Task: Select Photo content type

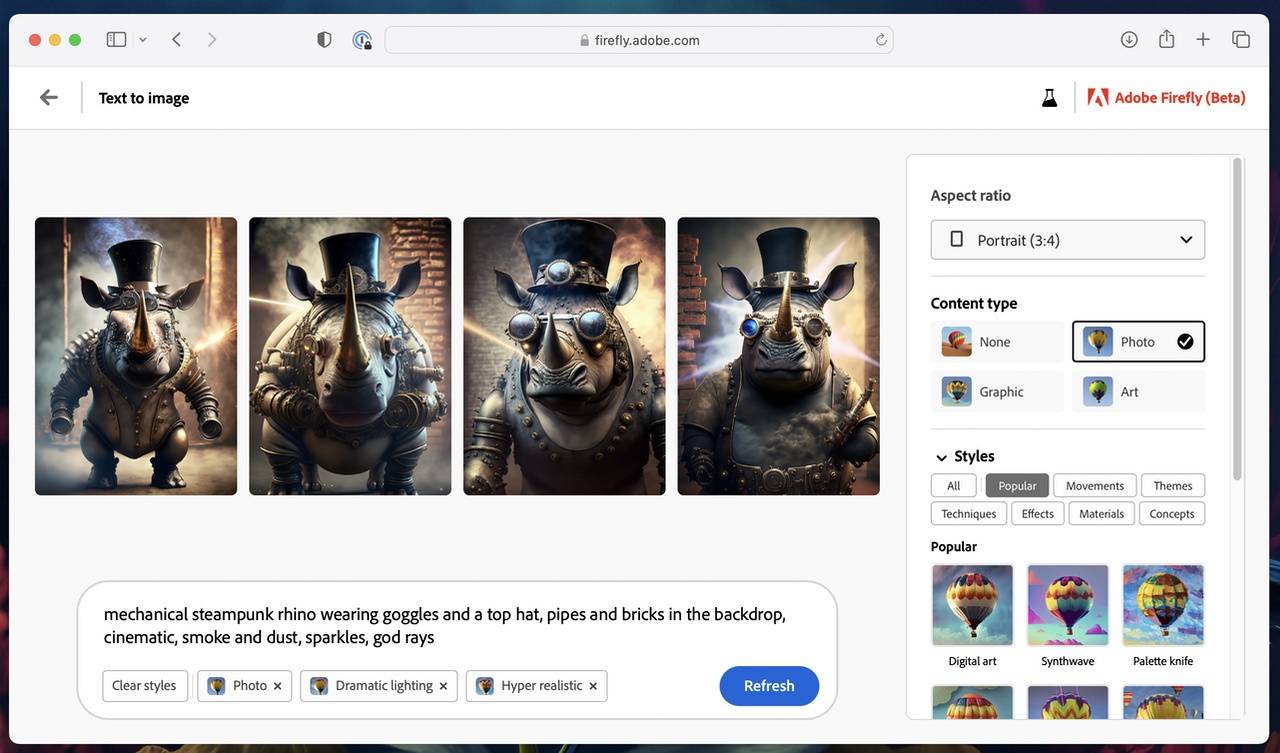Action: [x=1138, y=342]
